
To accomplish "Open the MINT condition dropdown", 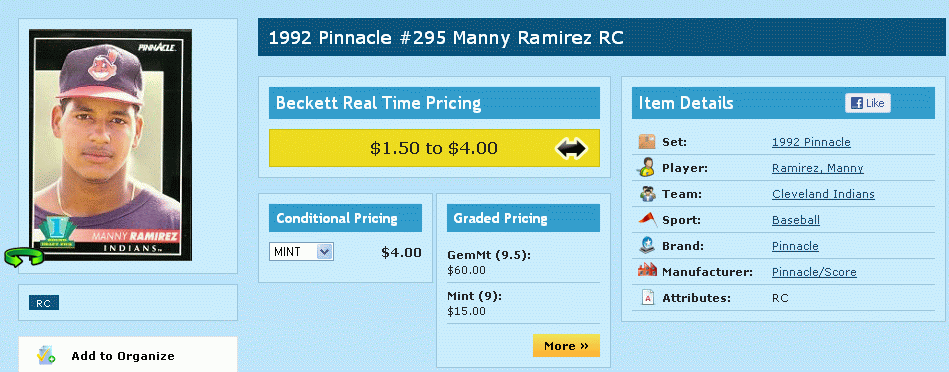I will click(x=301, y=252).
